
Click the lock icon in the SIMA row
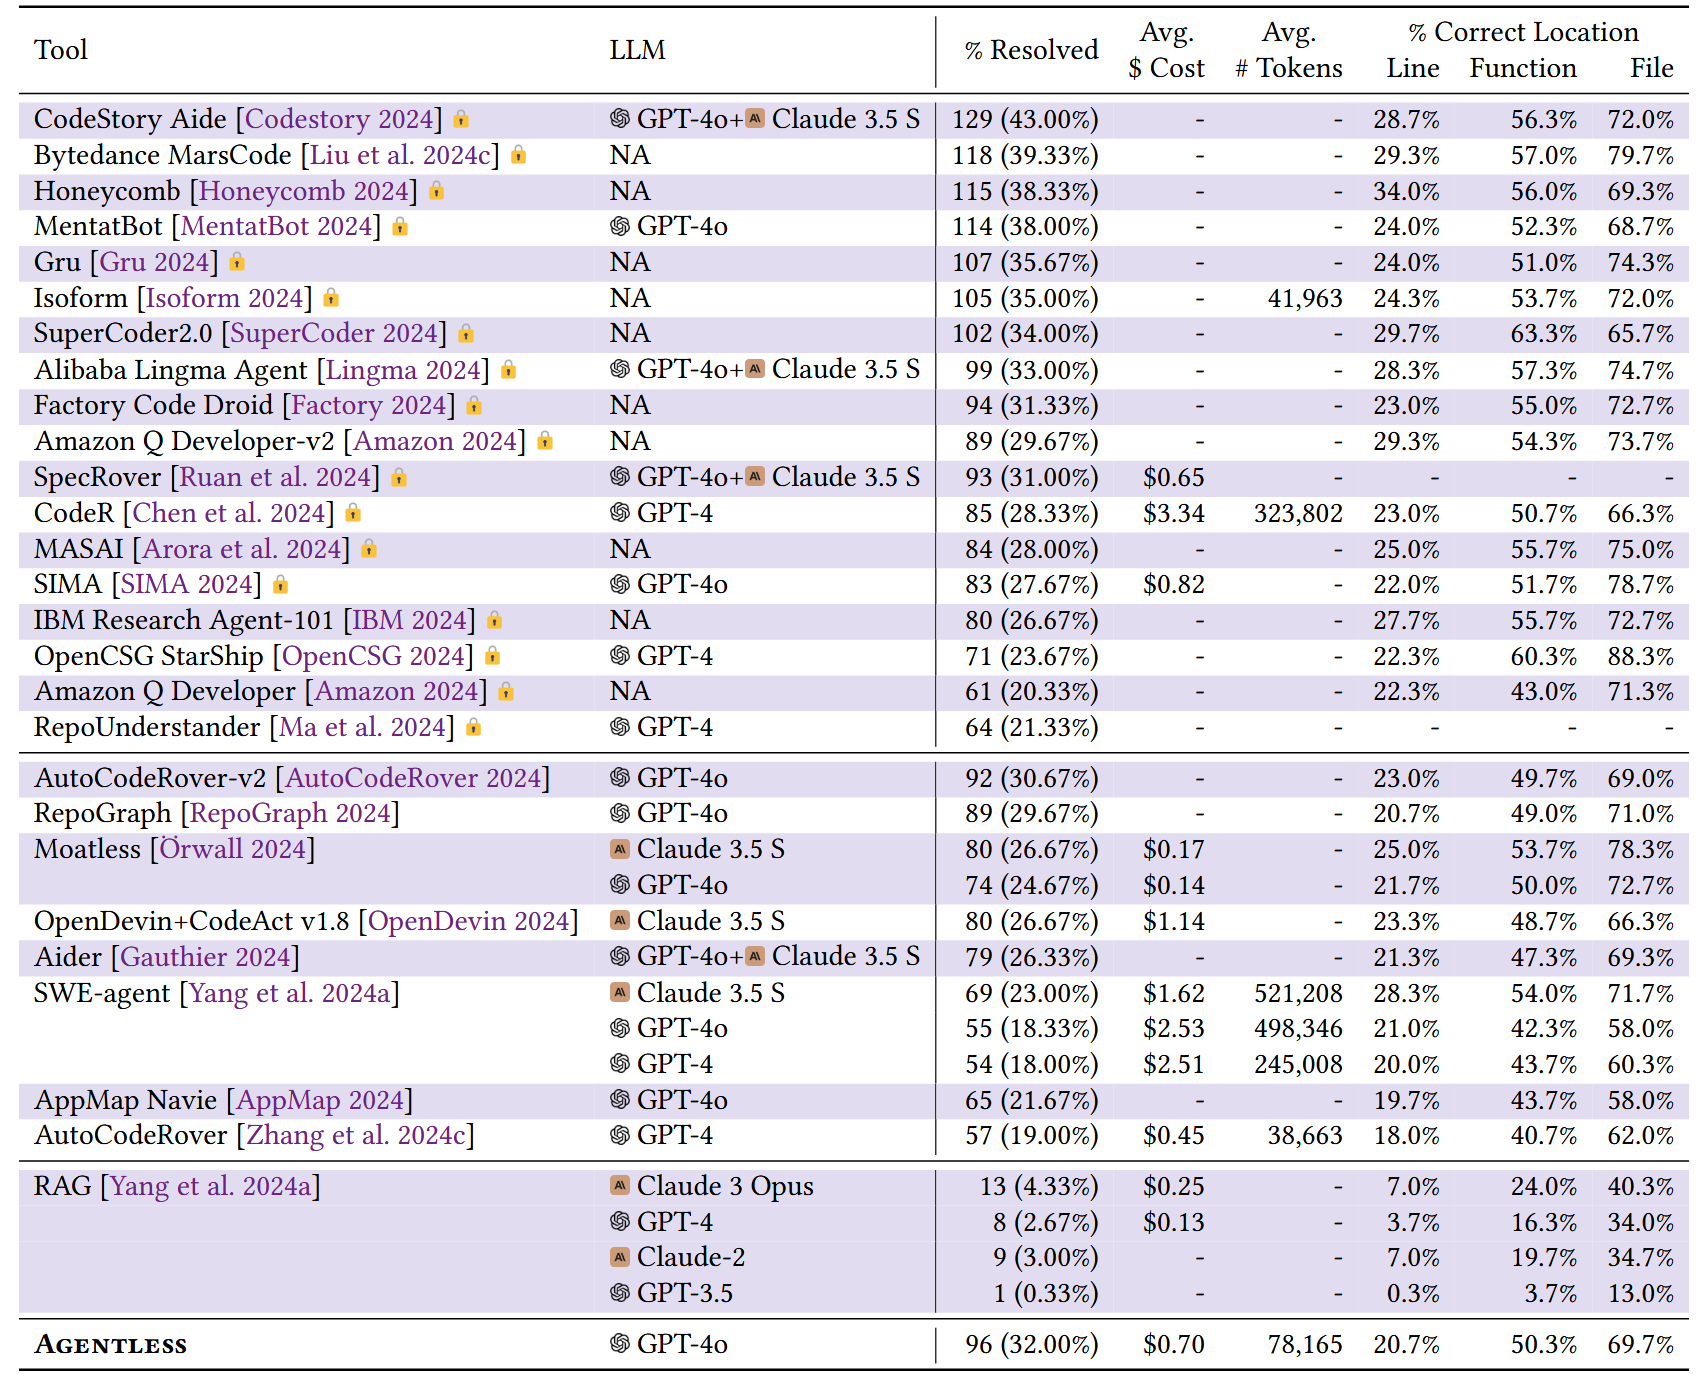pos(280,584)
